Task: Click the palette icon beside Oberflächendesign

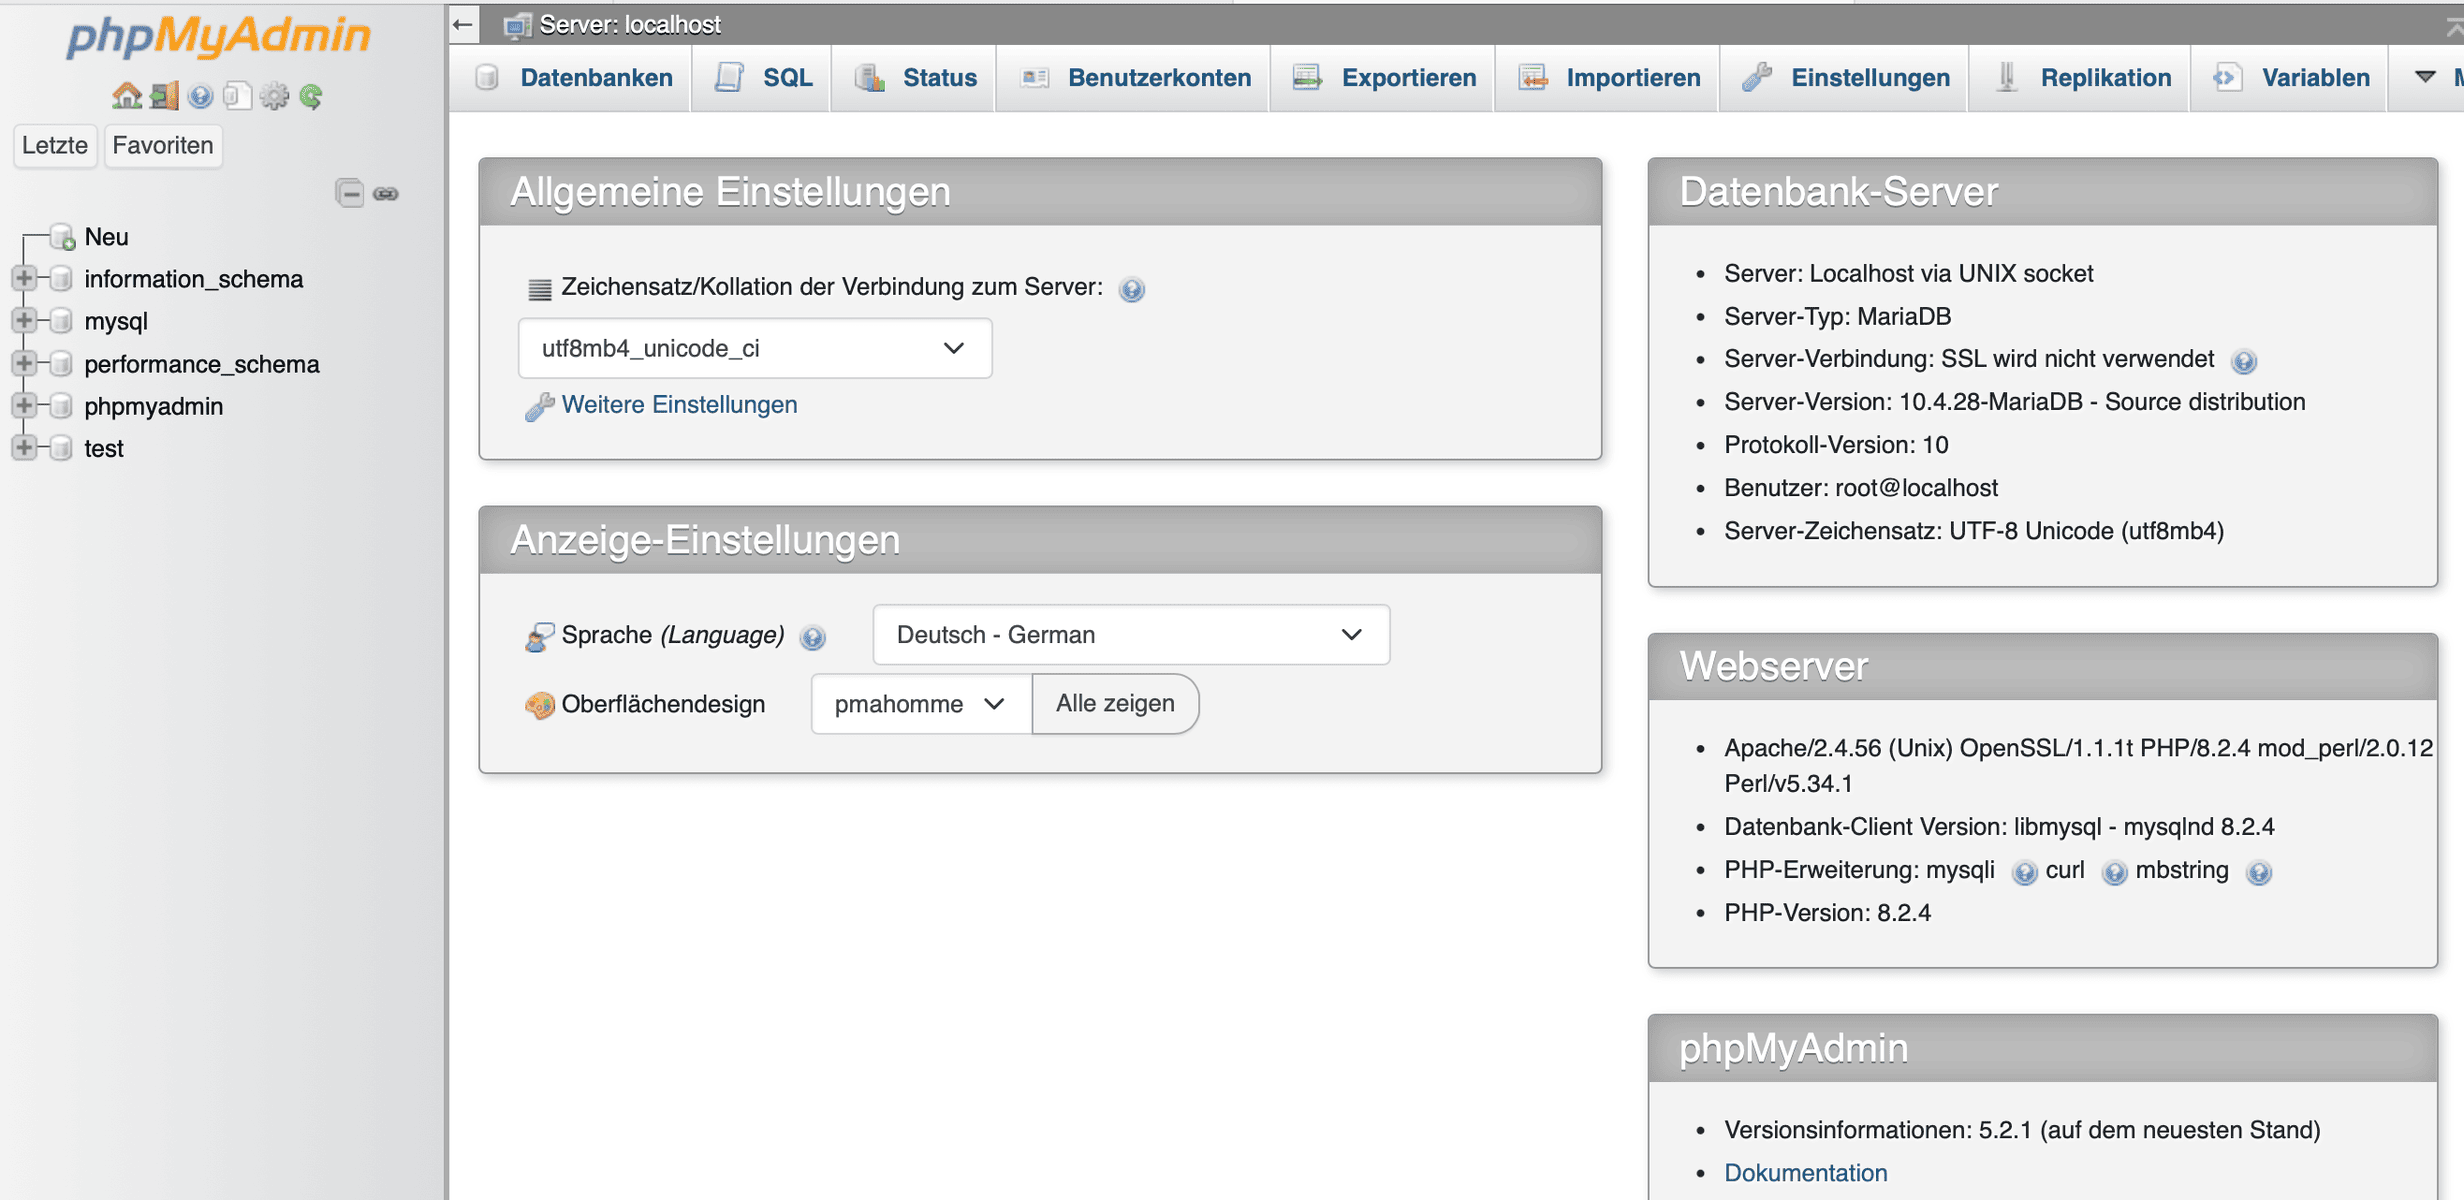Action: tap(539, 705)
